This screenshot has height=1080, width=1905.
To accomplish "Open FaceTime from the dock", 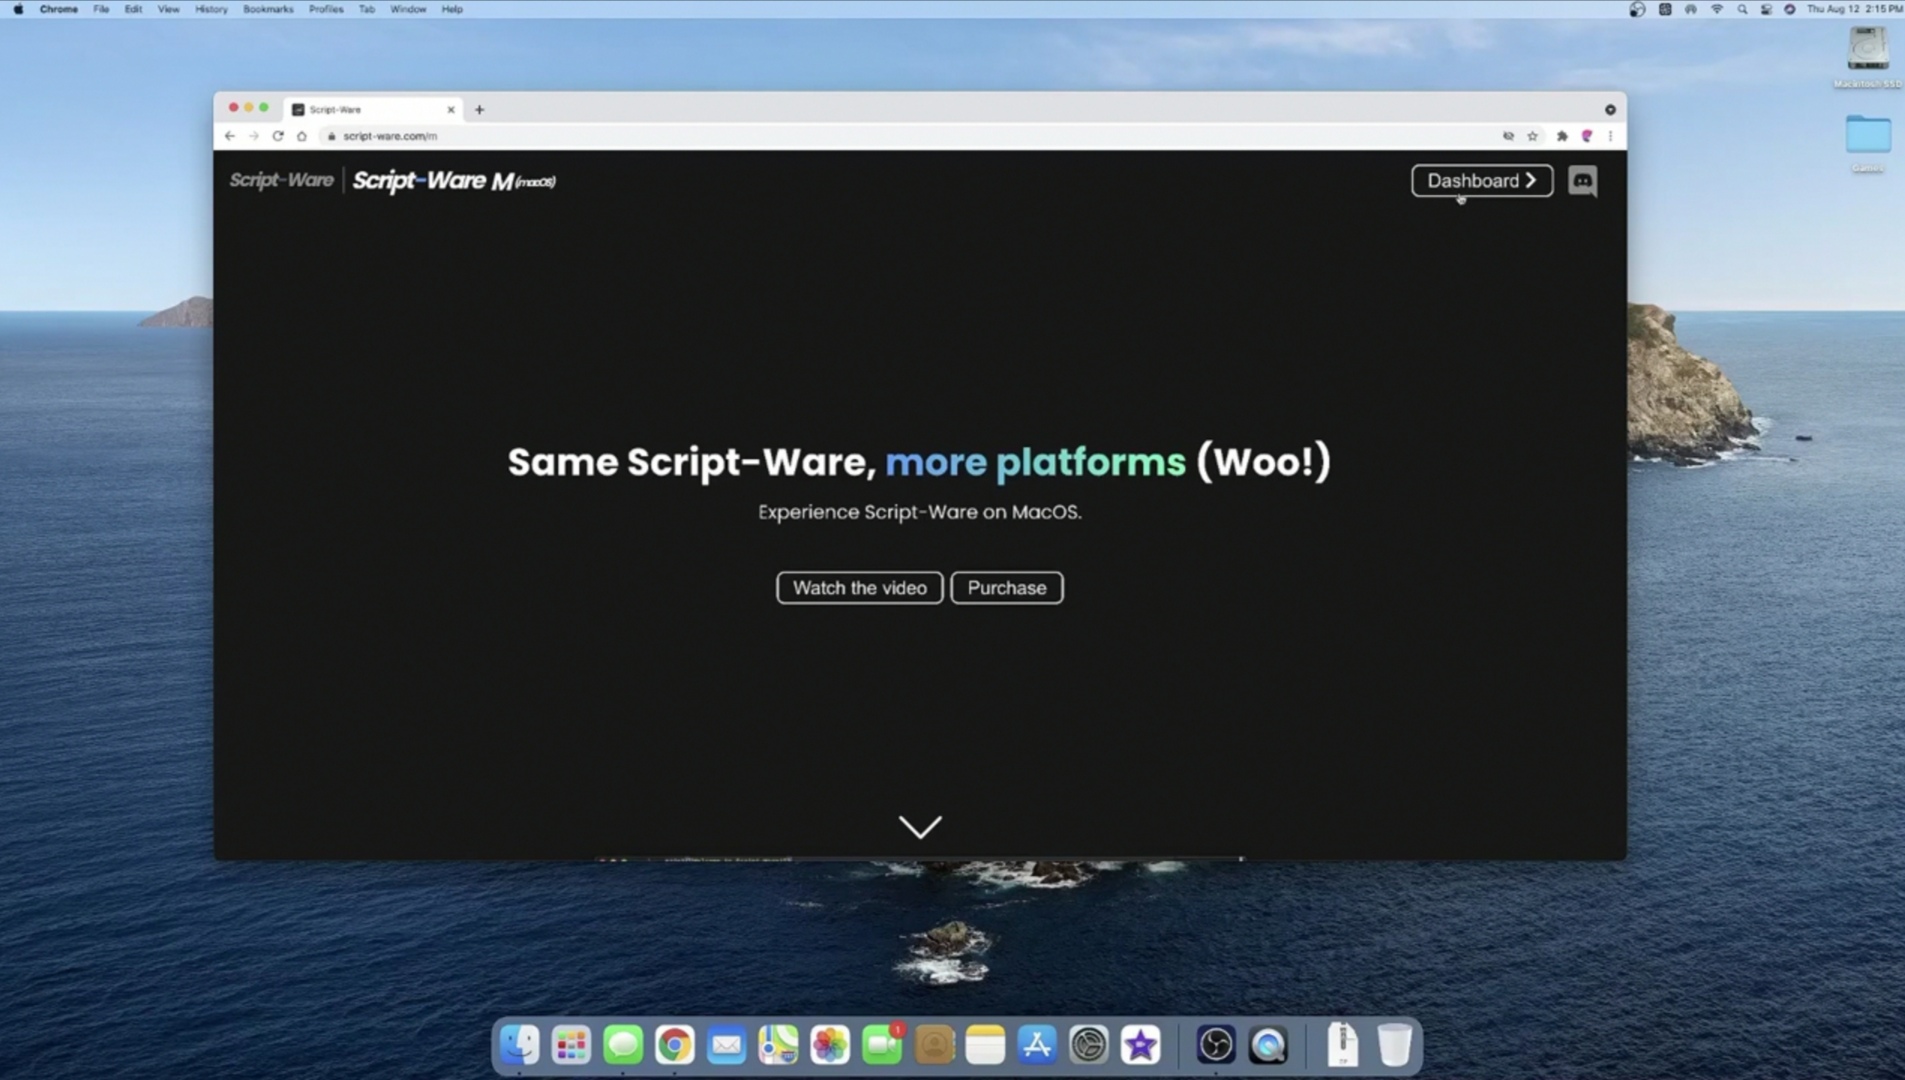I will point(882,1045).
